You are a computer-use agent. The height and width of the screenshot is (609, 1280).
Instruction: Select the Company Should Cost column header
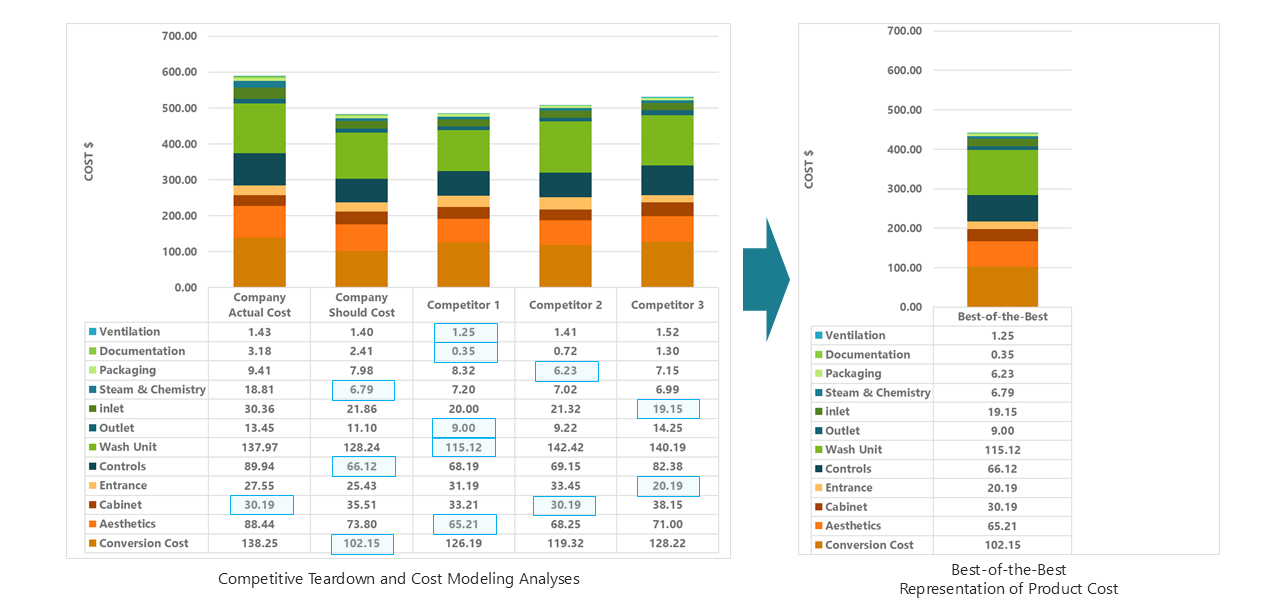coord(362,305)
